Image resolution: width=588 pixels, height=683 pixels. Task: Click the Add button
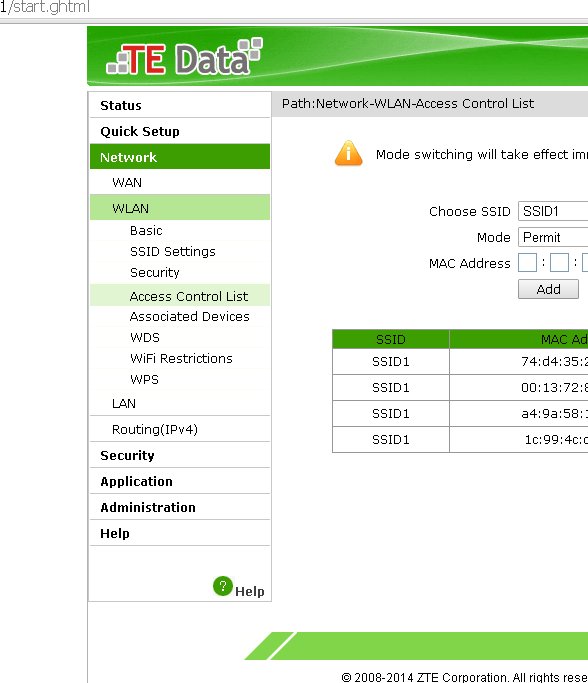(548, 289)
